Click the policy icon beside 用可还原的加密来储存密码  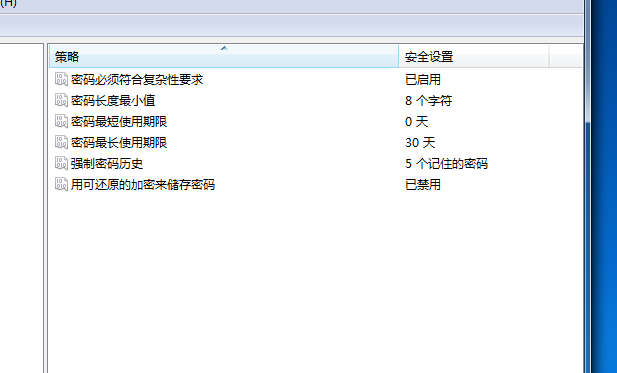click(61, 184)
